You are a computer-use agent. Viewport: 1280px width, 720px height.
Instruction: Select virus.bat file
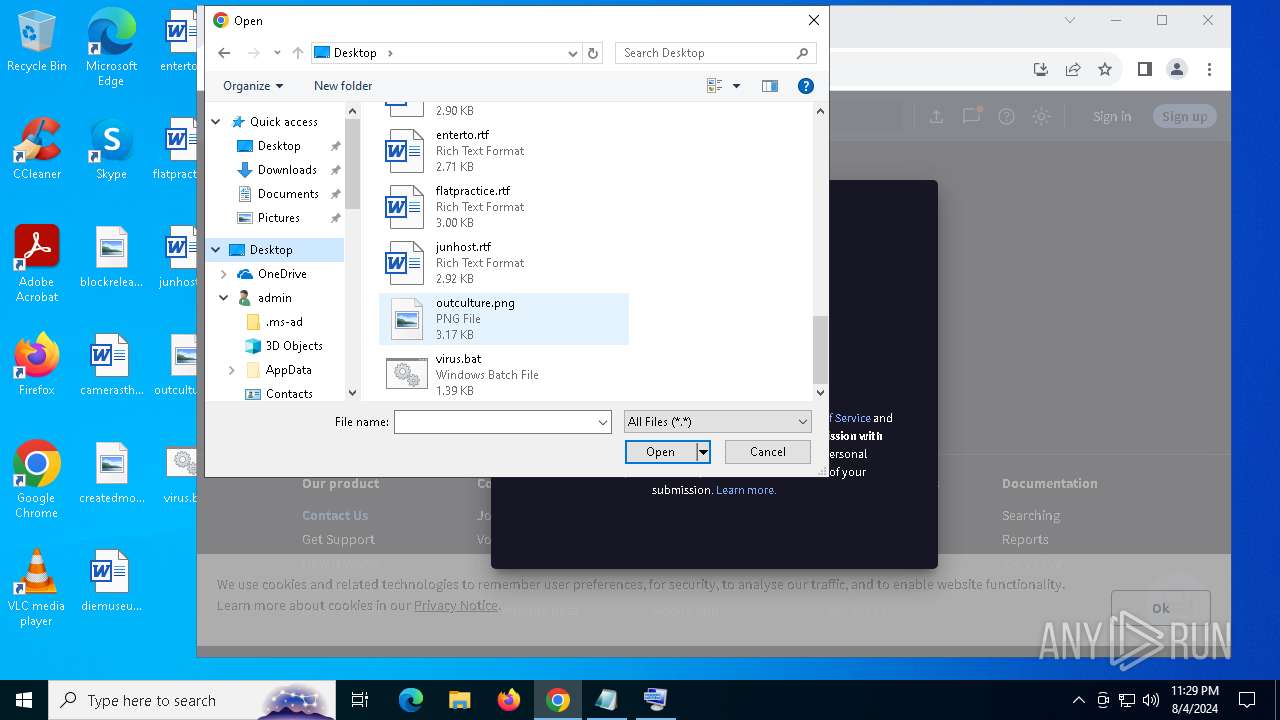pos(504,375)
